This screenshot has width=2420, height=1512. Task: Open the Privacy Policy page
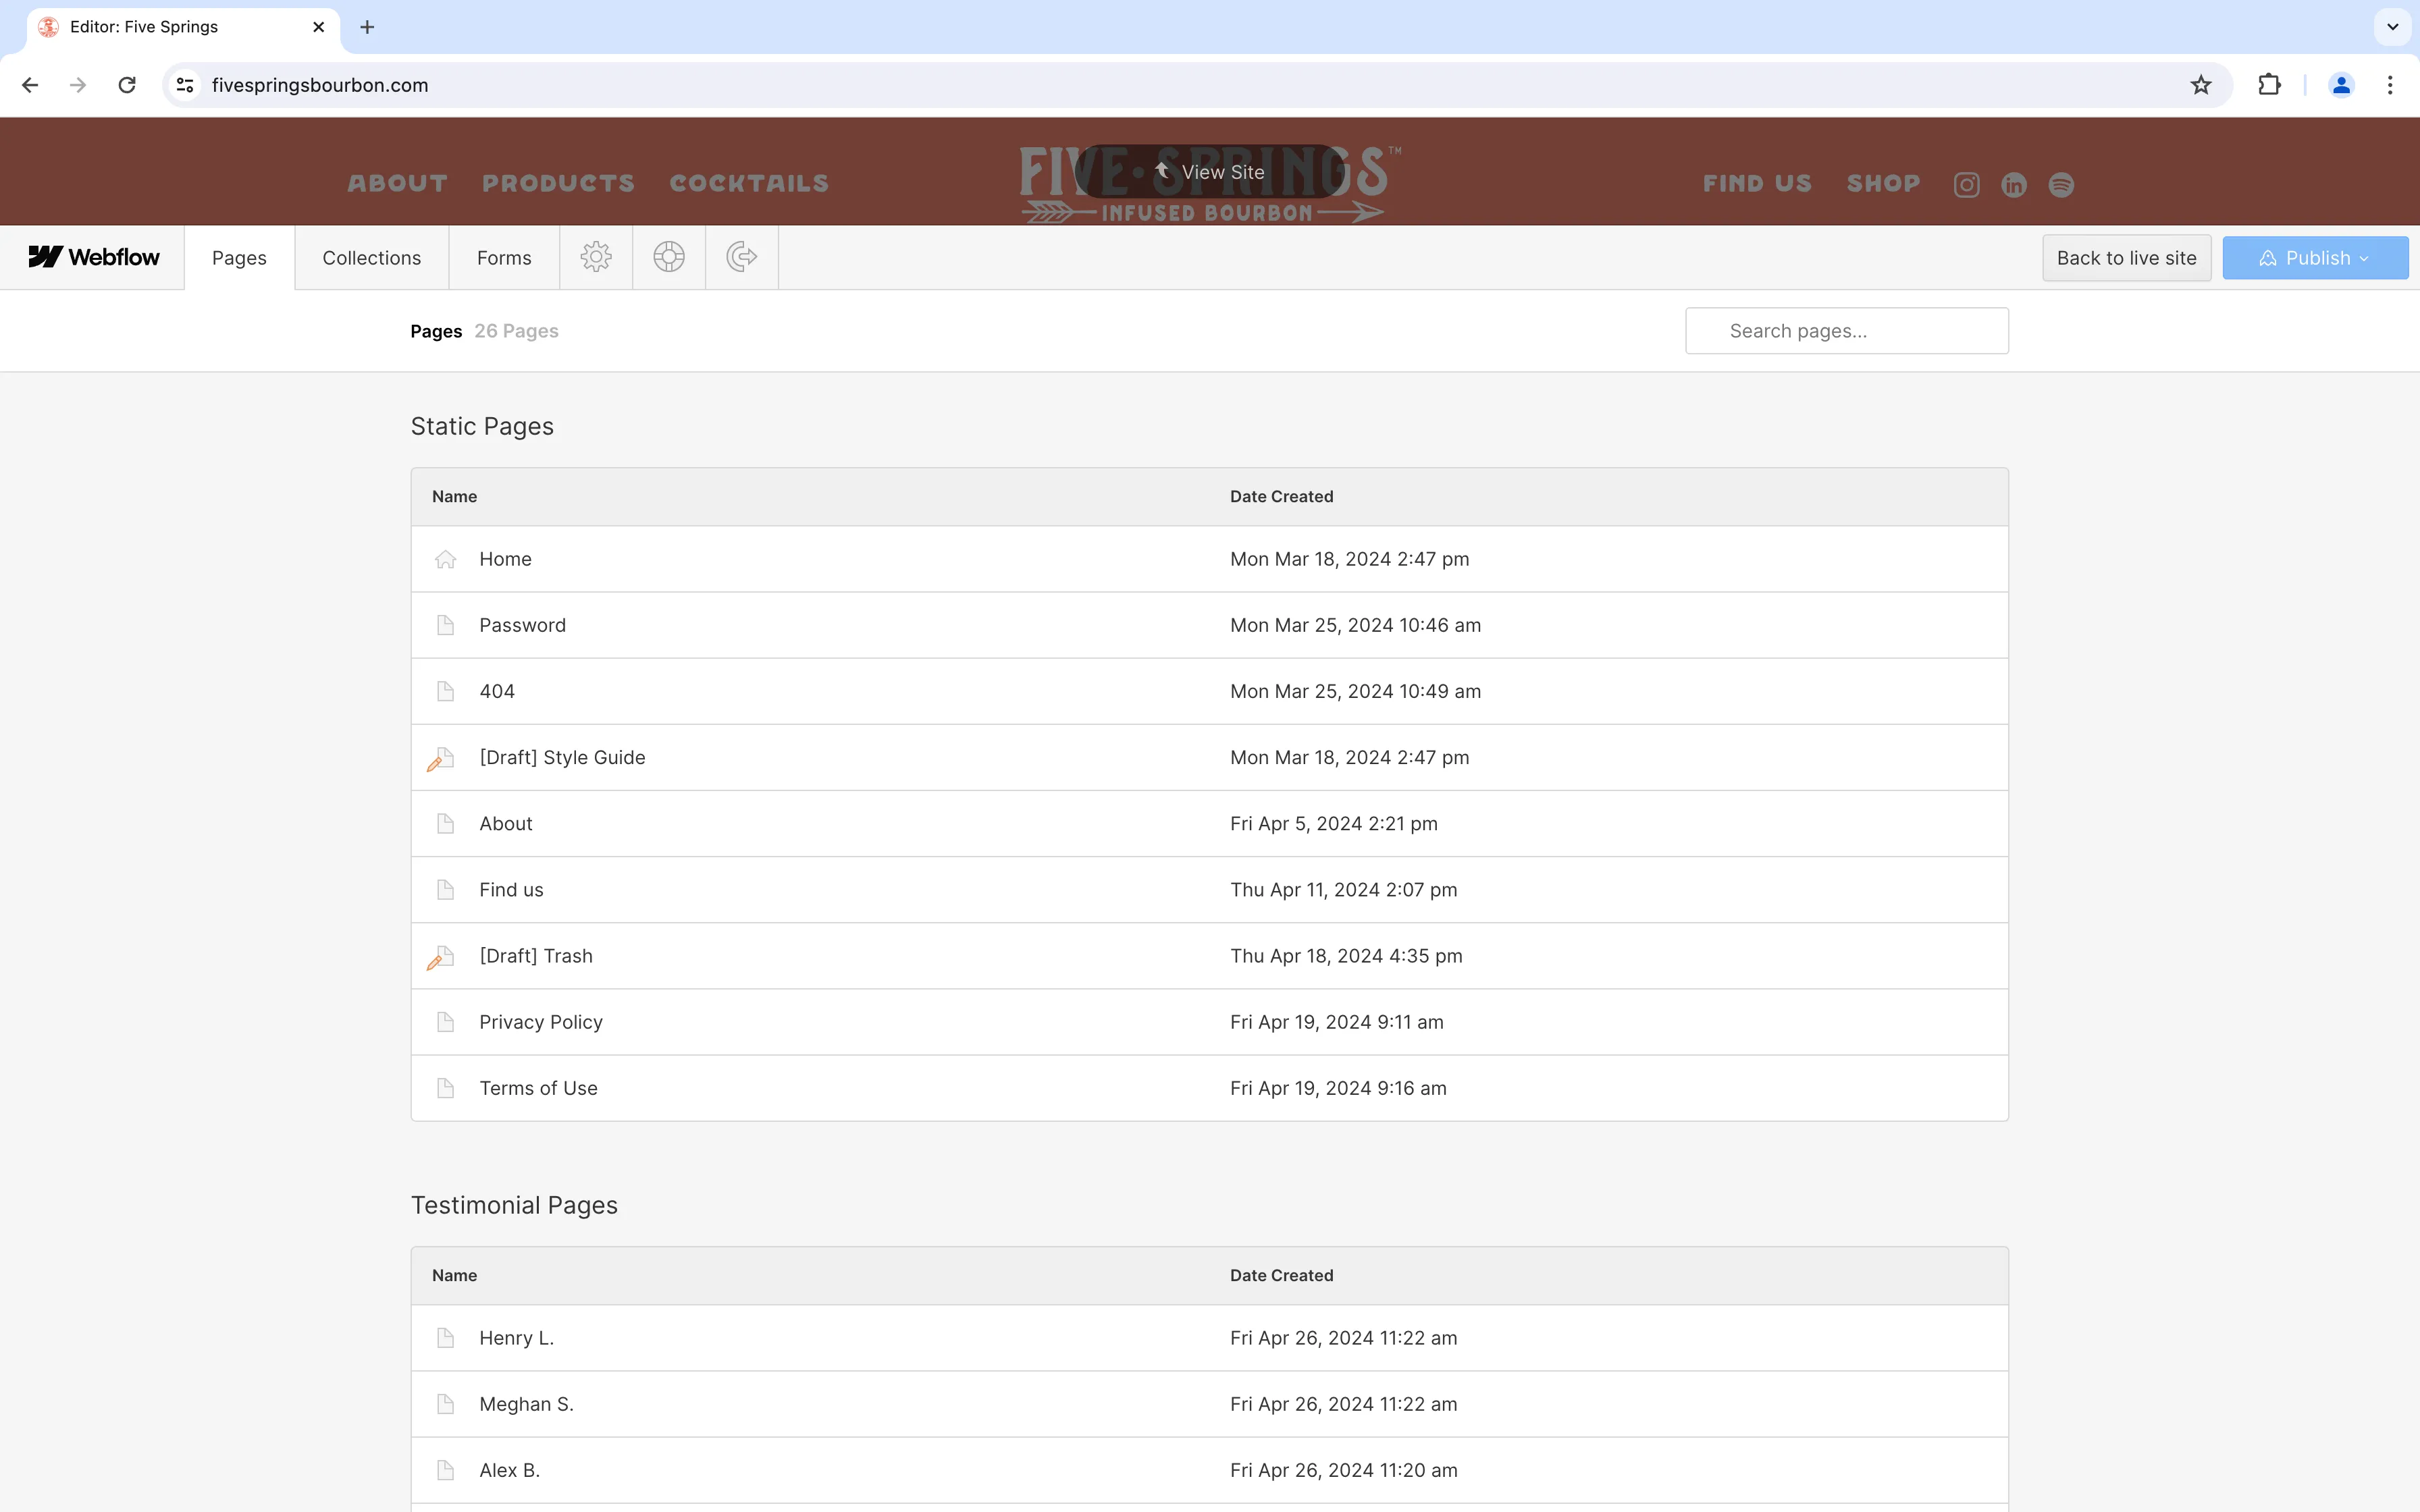[x=540, y=1021]
